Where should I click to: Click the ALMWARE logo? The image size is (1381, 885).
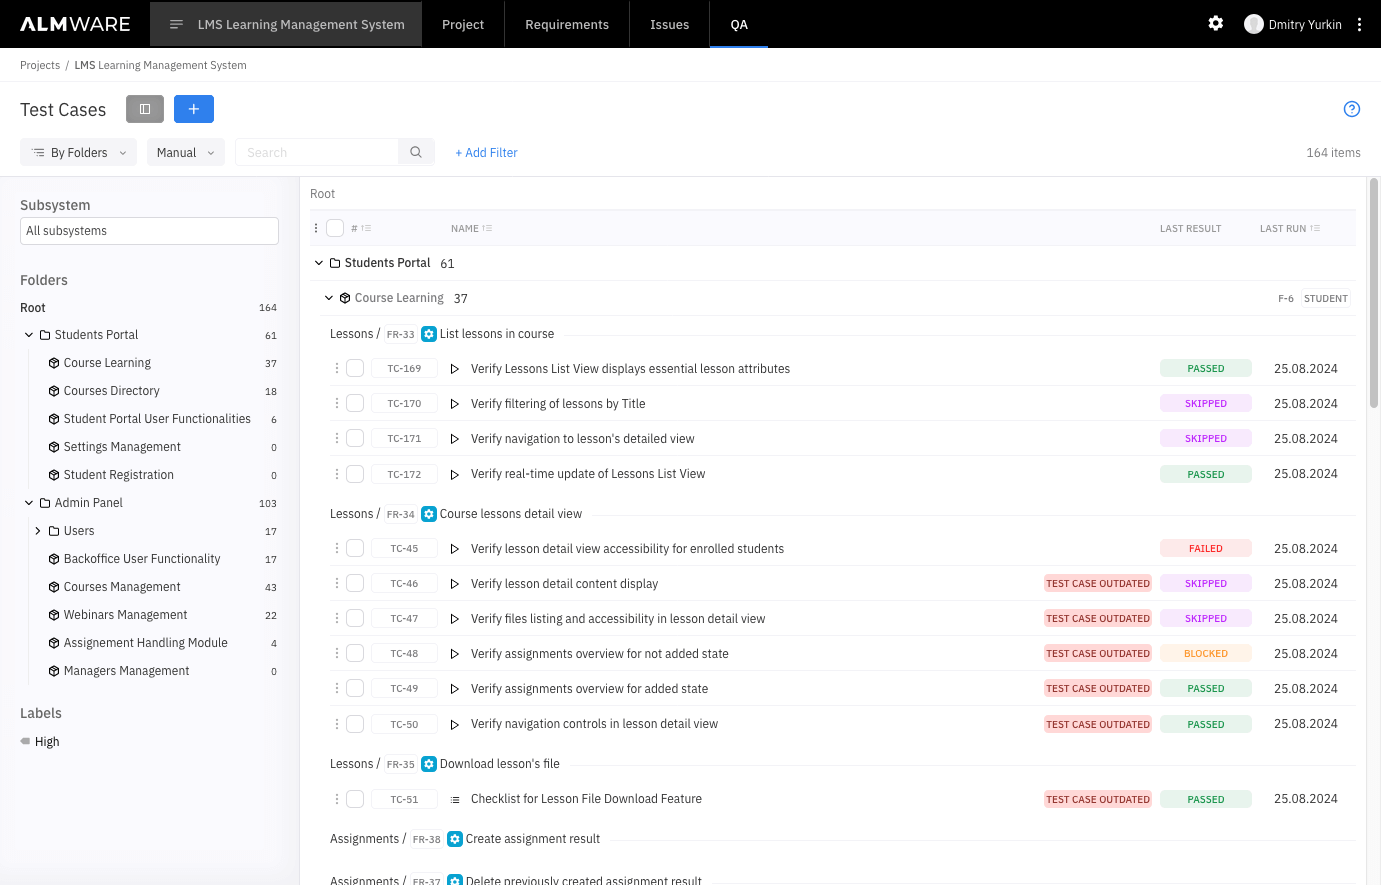click(75, 24)
